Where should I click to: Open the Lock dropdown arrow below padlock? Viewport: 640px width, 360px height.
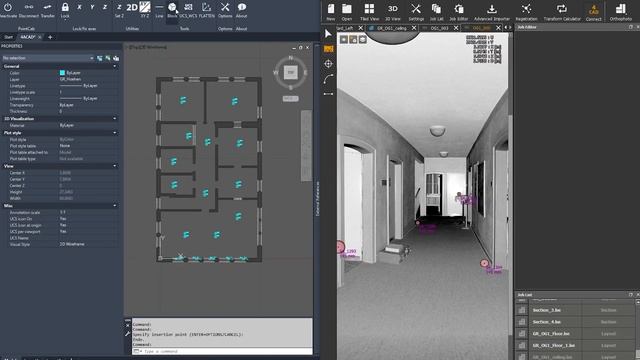65,19
